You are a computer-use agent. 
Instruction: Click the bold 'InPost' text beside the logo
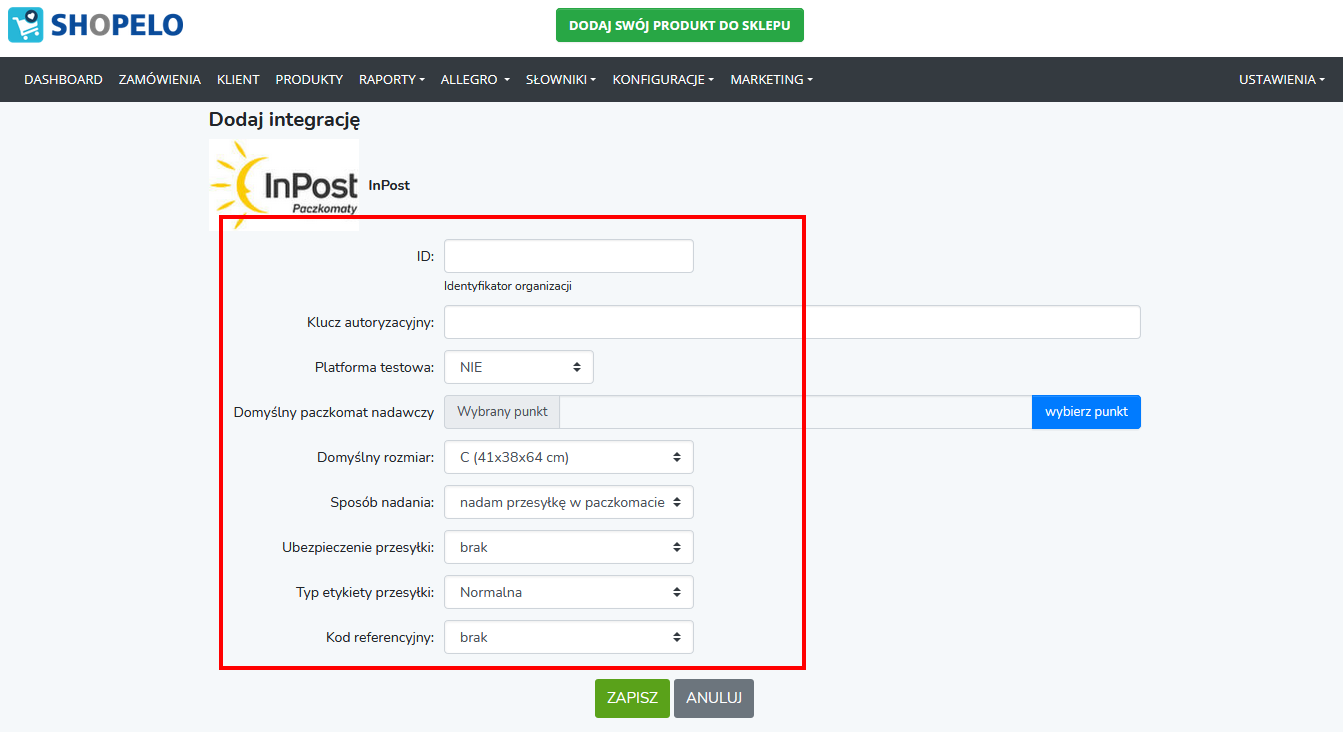click(389, 185)
